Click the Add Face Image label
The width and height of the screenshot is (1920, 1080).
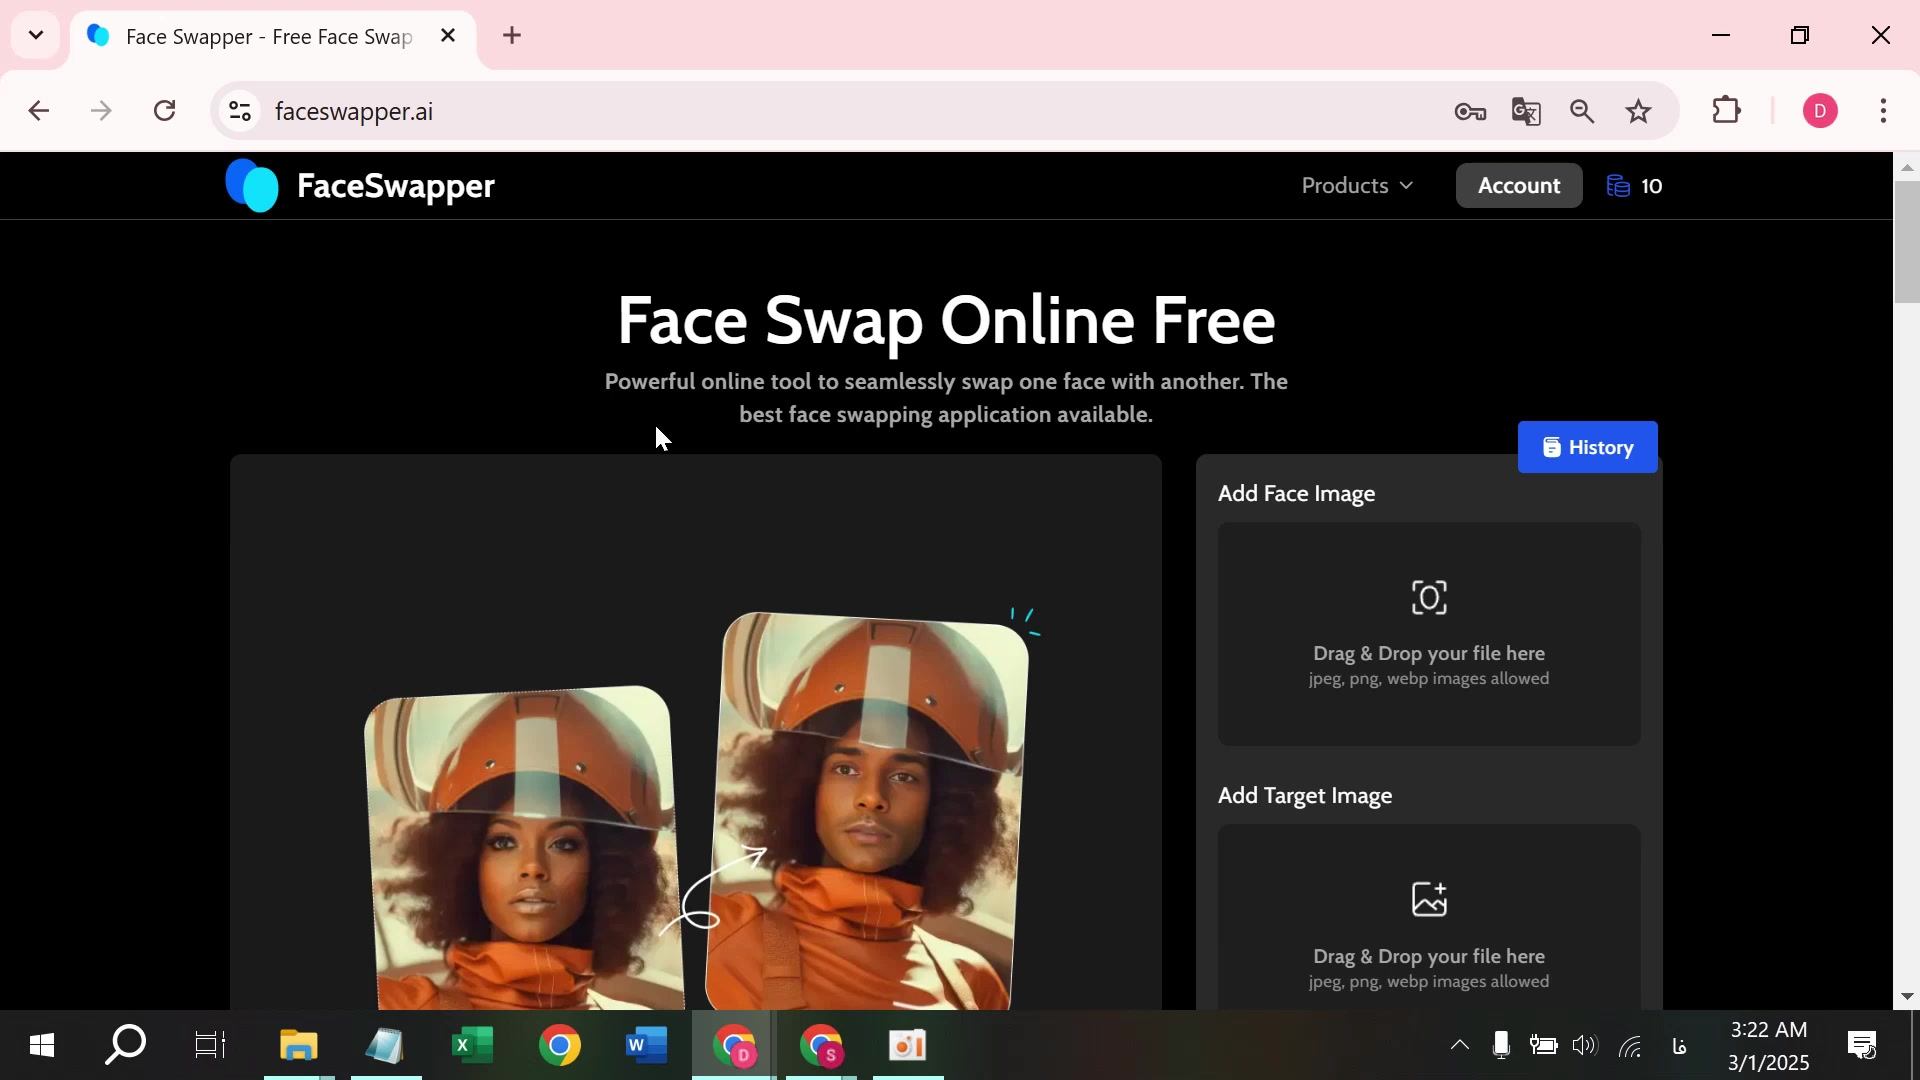pos(1296,494)
